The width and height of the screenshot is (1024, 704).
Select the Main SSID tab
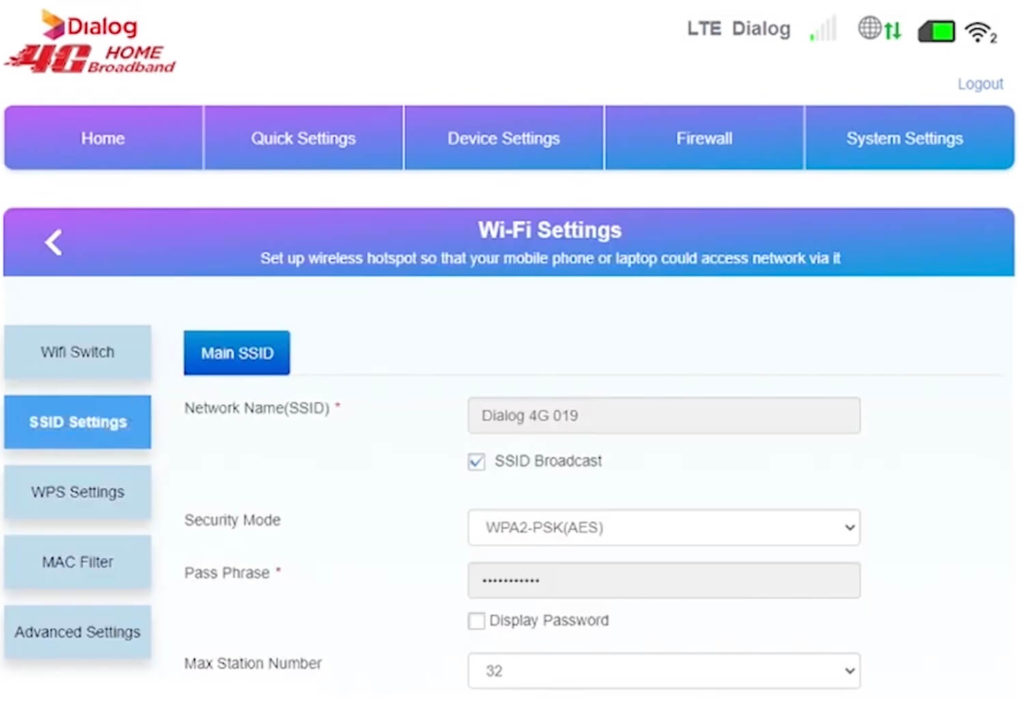click(236, 352)
